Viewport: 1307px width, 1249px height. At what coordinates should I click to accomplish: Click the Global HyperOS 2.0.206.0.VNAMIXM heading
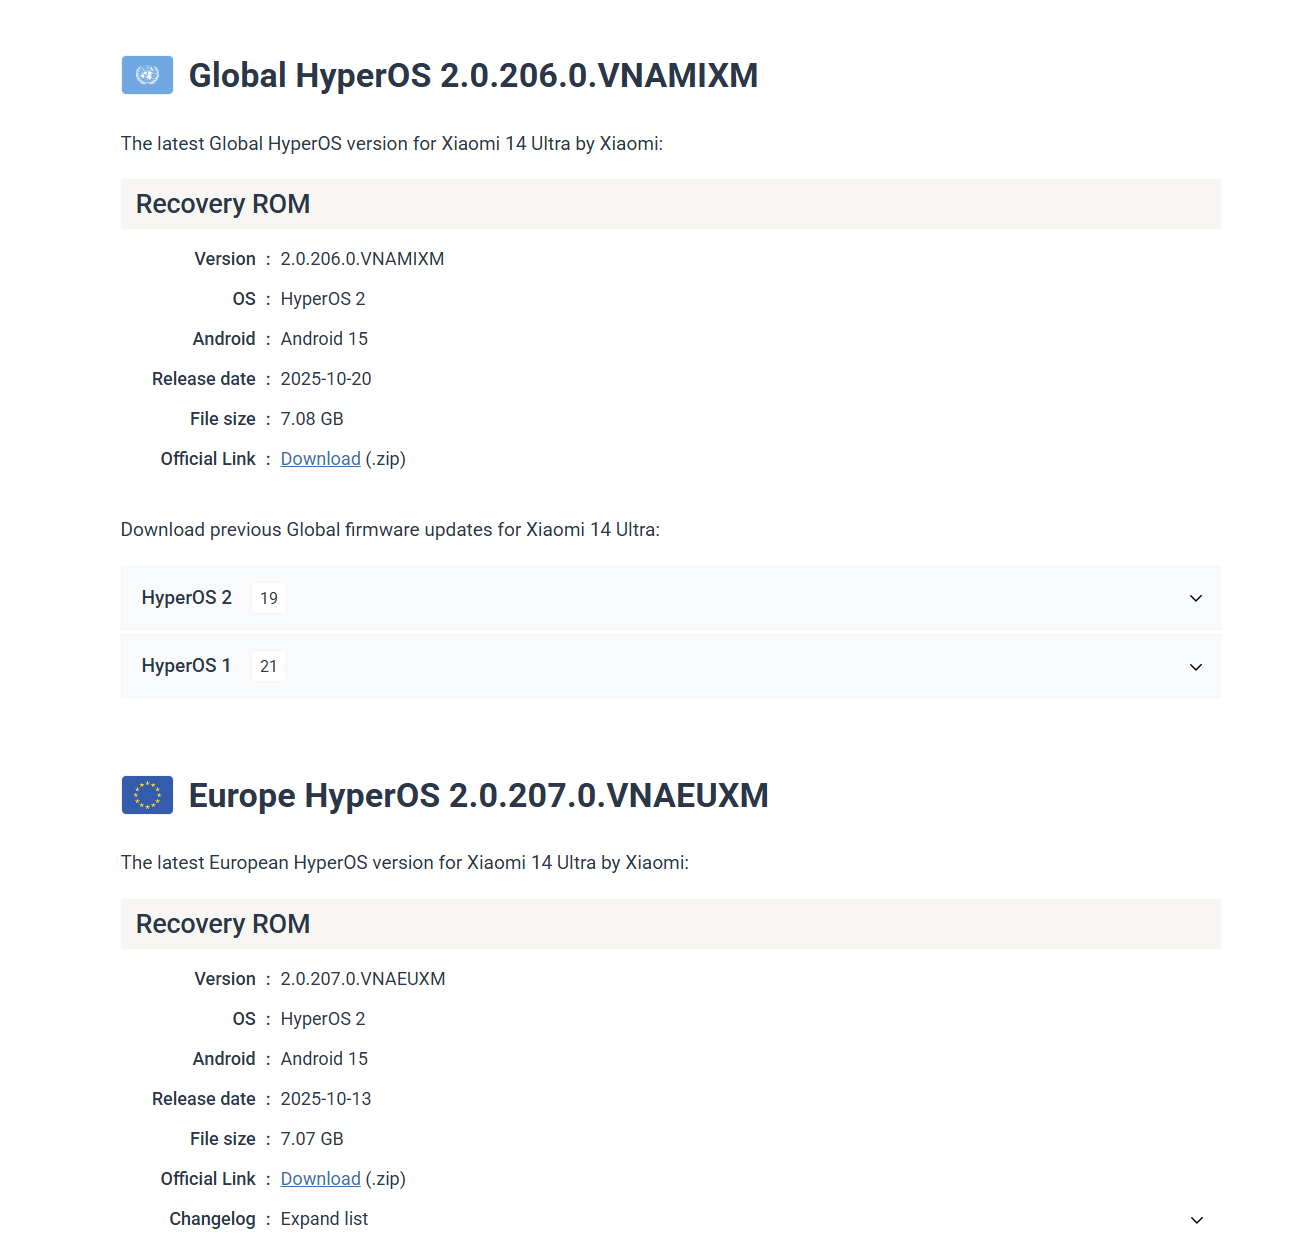point(473,75)
